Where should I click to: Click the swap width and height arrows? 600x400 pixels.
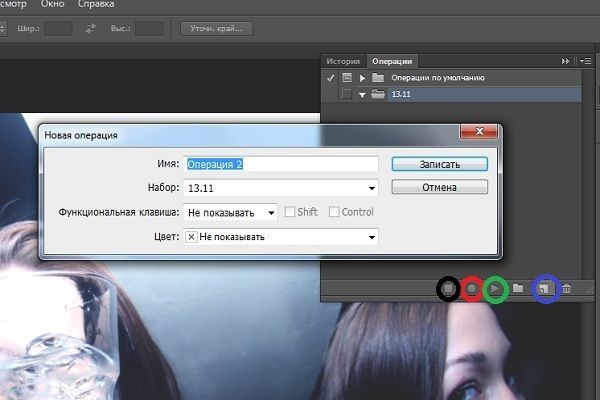(91, 28)
